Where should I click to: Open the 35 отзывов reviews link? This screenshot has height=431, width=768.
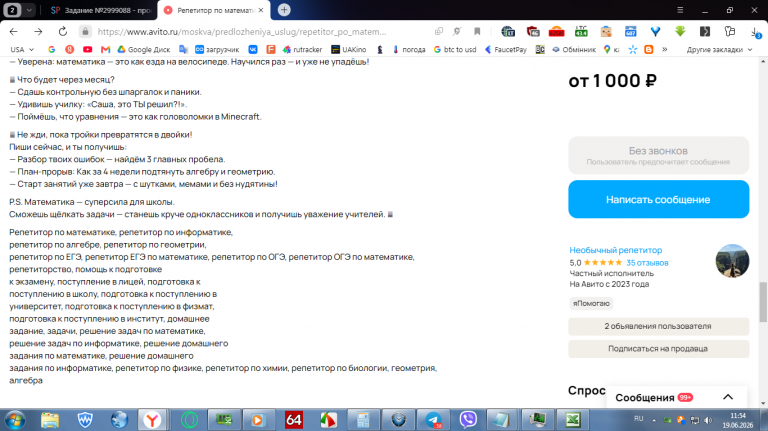[x=647, y=263]
